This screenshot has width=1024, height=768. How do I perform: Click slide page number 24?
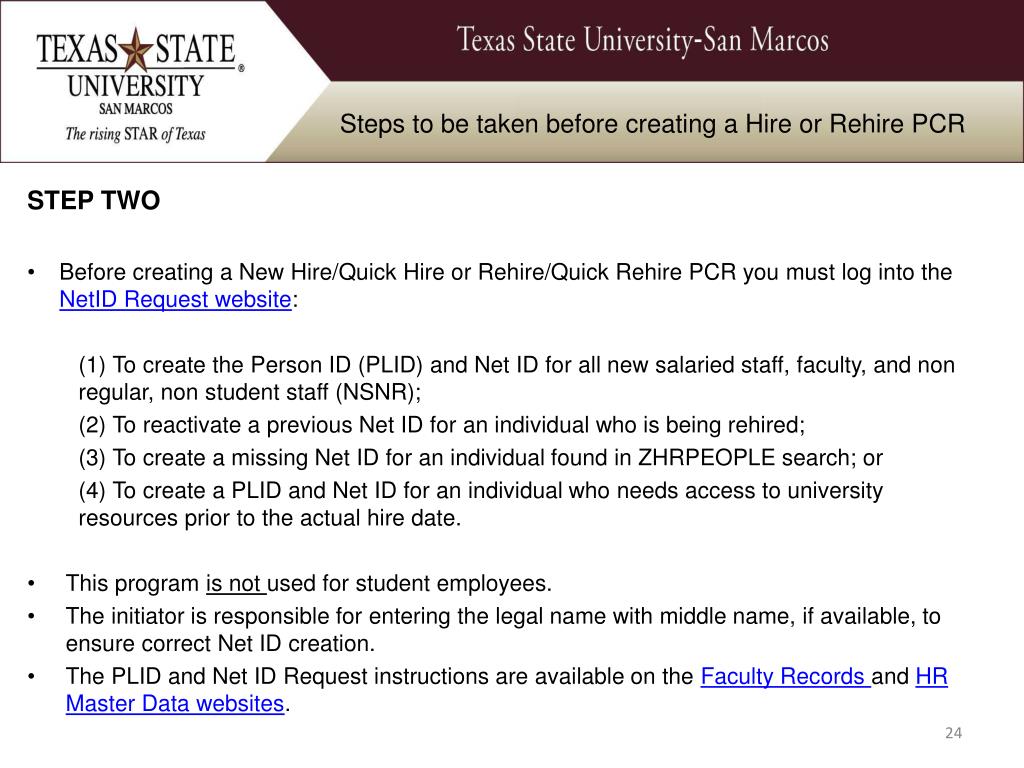point(953,733)
